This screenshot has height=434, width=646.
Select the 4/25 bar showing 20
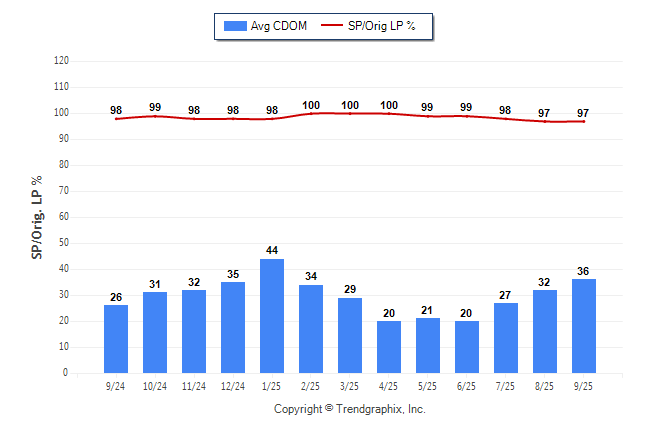pyautogui.click(x=389, y=347)
